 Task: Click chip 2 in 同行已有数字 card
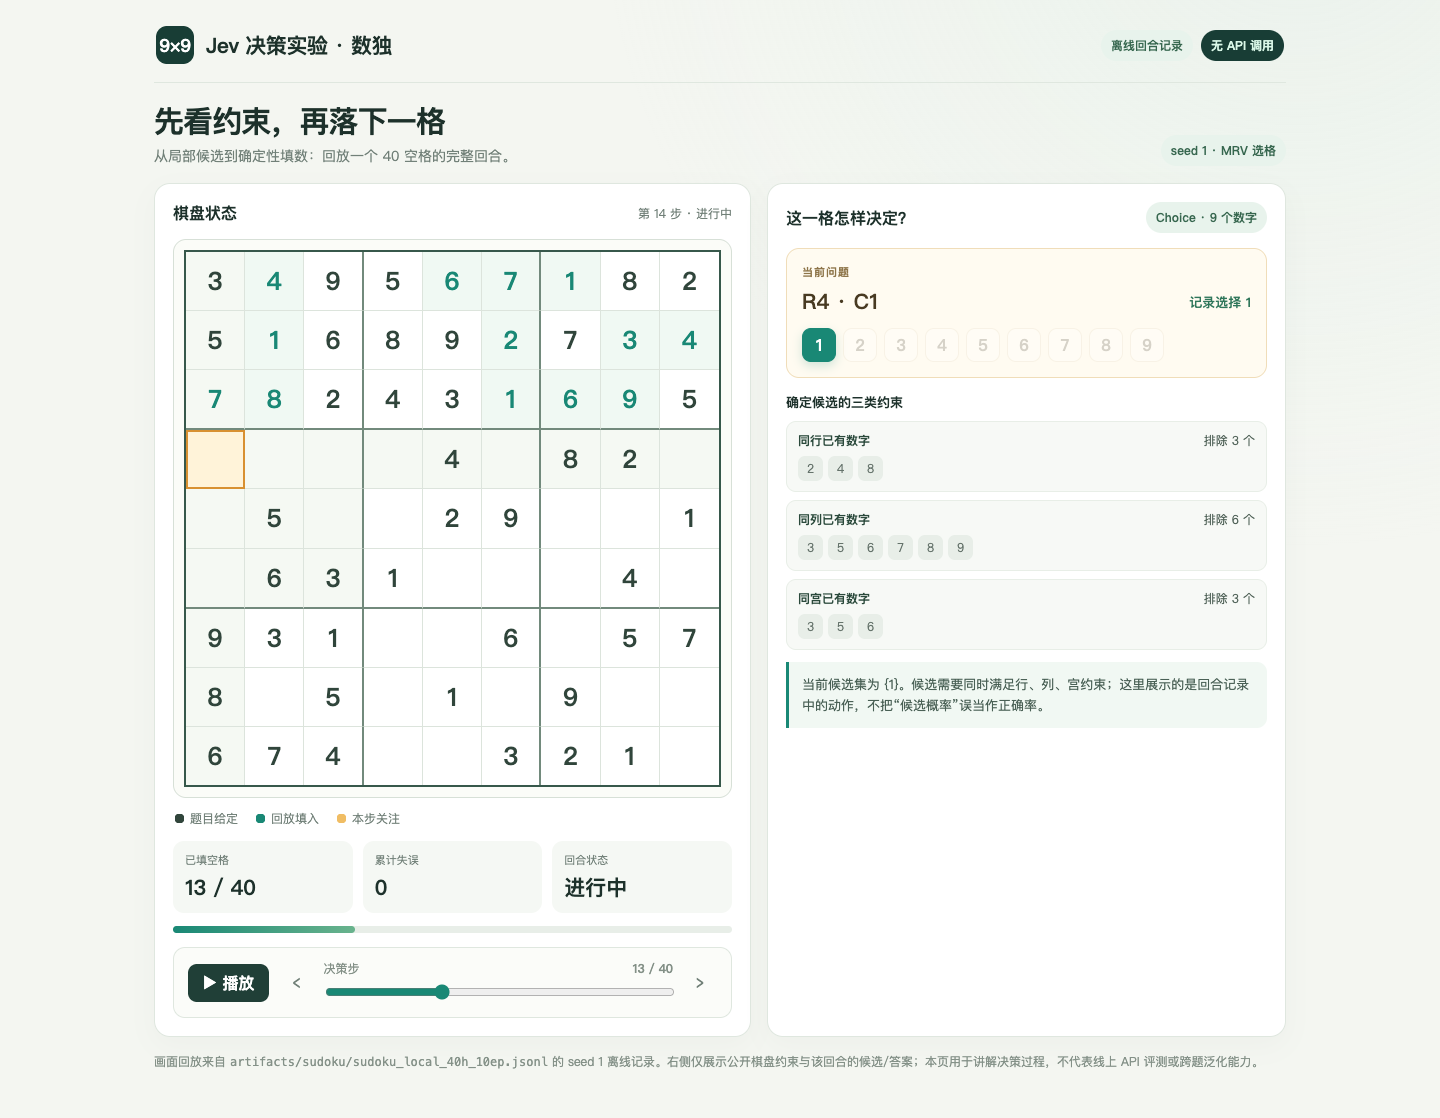(811, 469)
